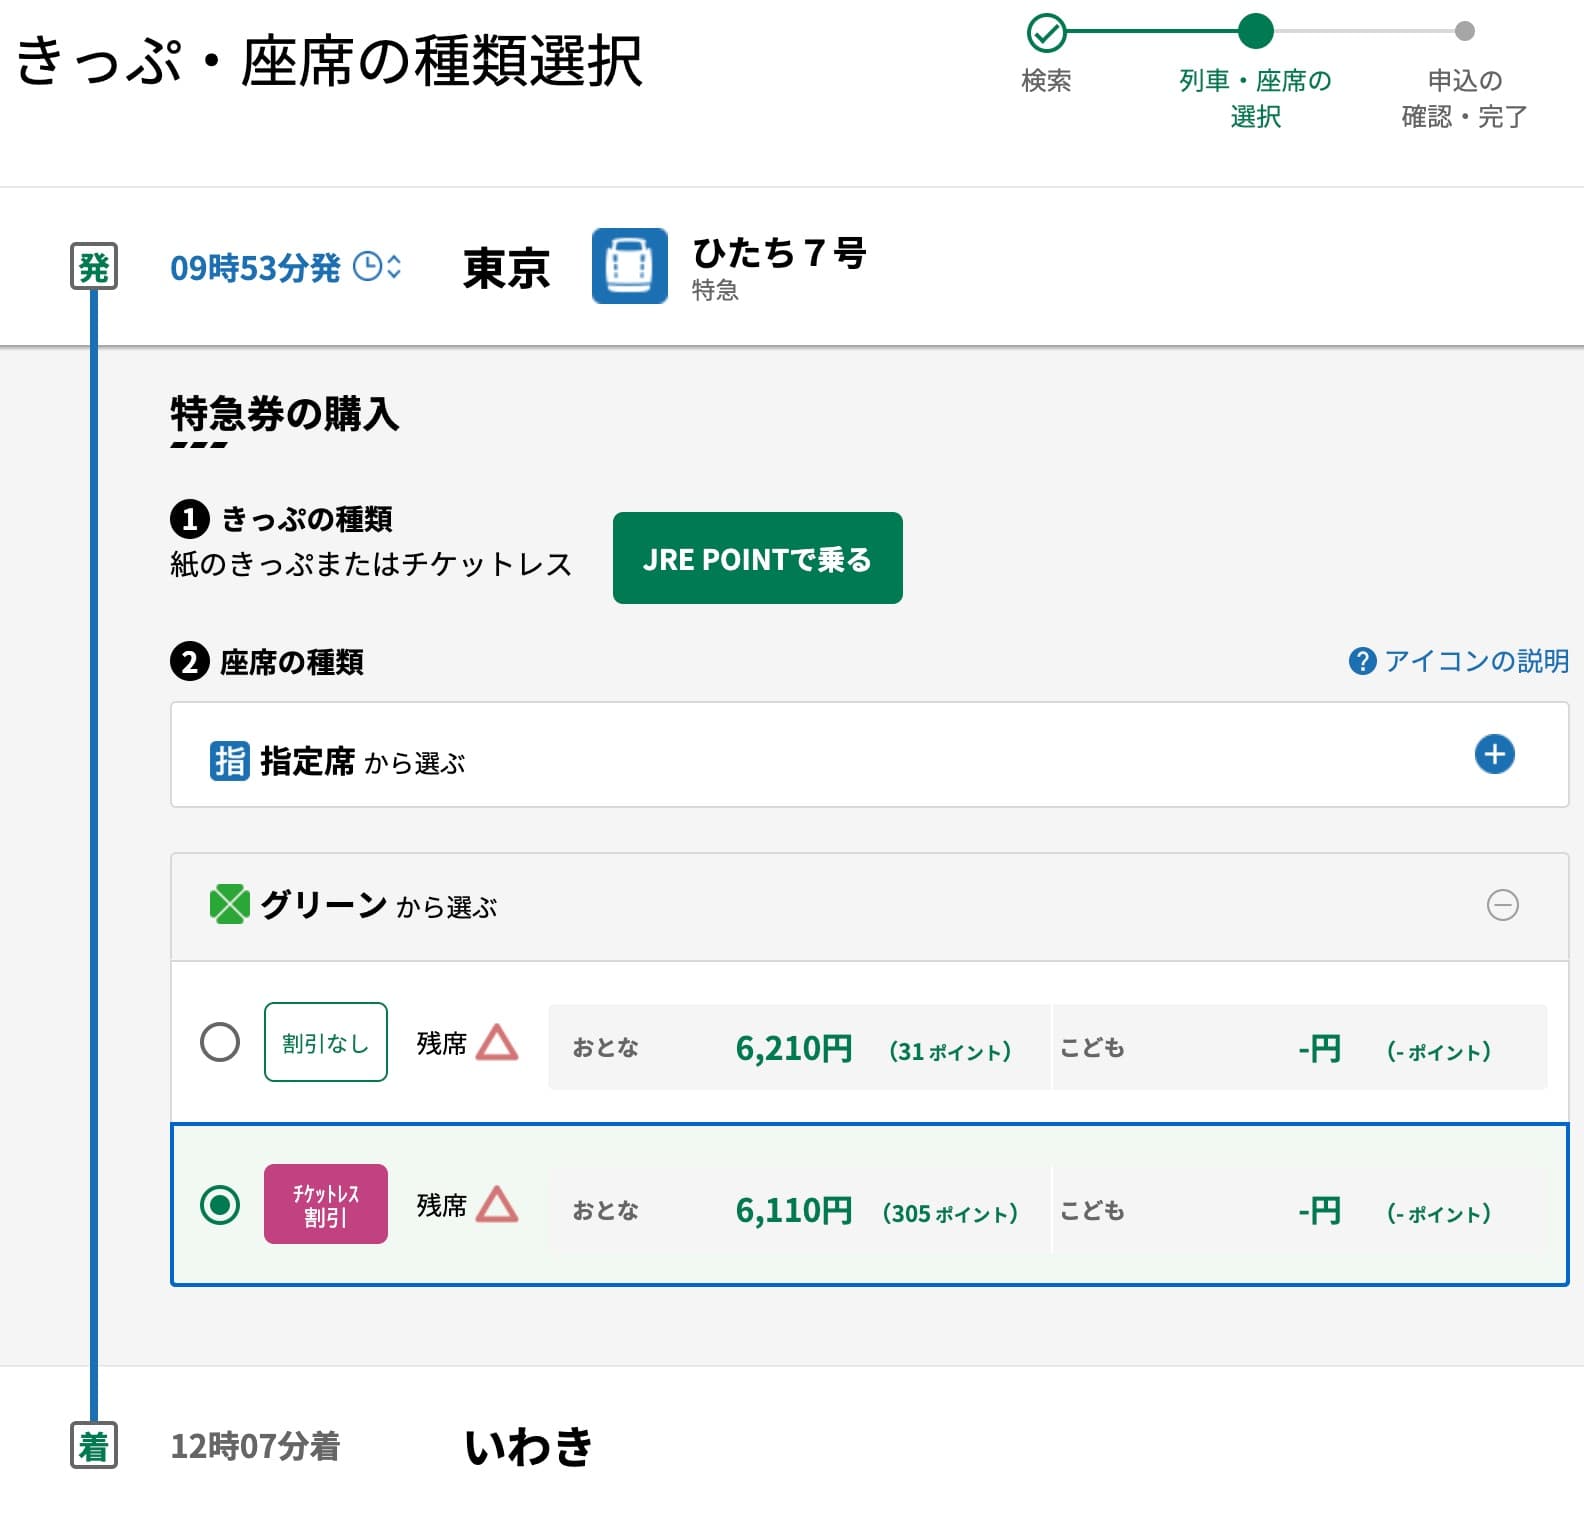1584x1518 pixels.
Task: Click the 12時07分着 arrival time
Action: point(255,1446)
